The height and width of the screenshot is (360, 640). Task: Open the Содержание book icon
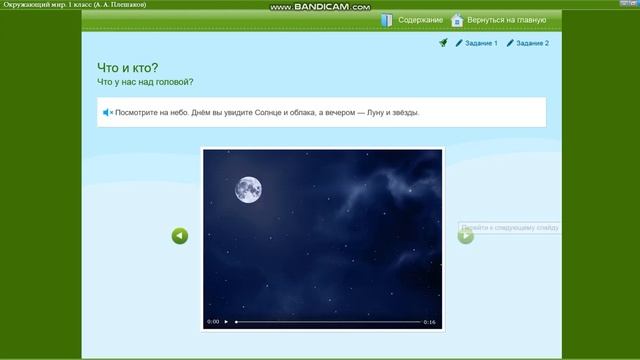pyautogui.click(x=386, y=20)
